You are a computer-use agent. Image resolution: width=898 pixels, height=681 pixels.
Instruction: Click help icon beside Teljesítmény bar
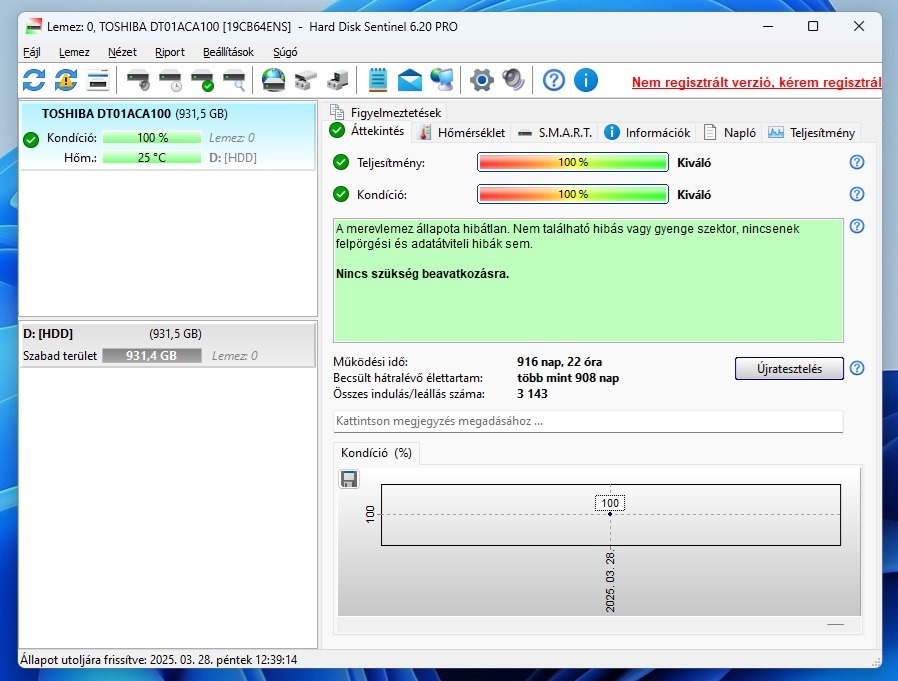click(857, 162)
